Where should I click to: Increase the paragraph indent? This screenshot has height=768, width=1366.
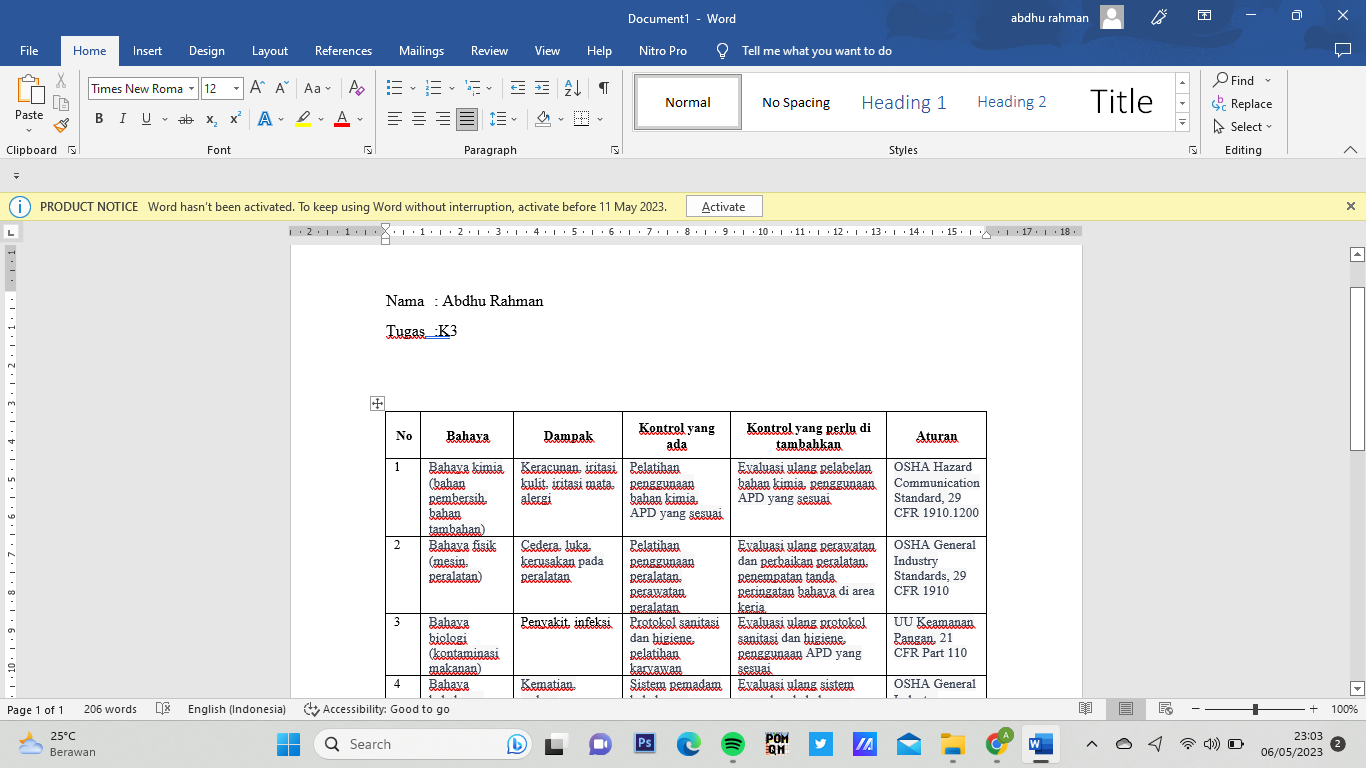(x=542, y=88)
